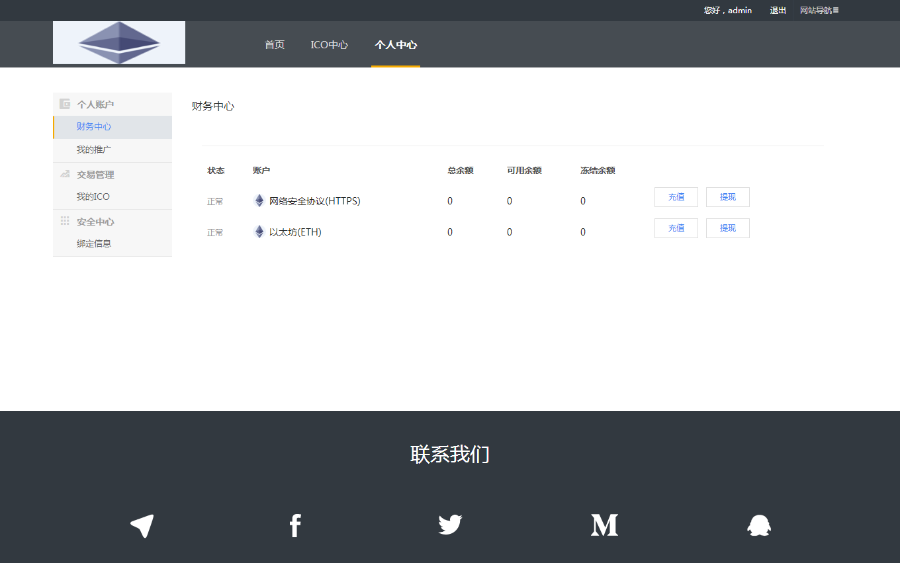Click the 冻结余额 value in the ETH row
Image resolution: width=900 pixels, height=563 pixels.
pos(583,232)
